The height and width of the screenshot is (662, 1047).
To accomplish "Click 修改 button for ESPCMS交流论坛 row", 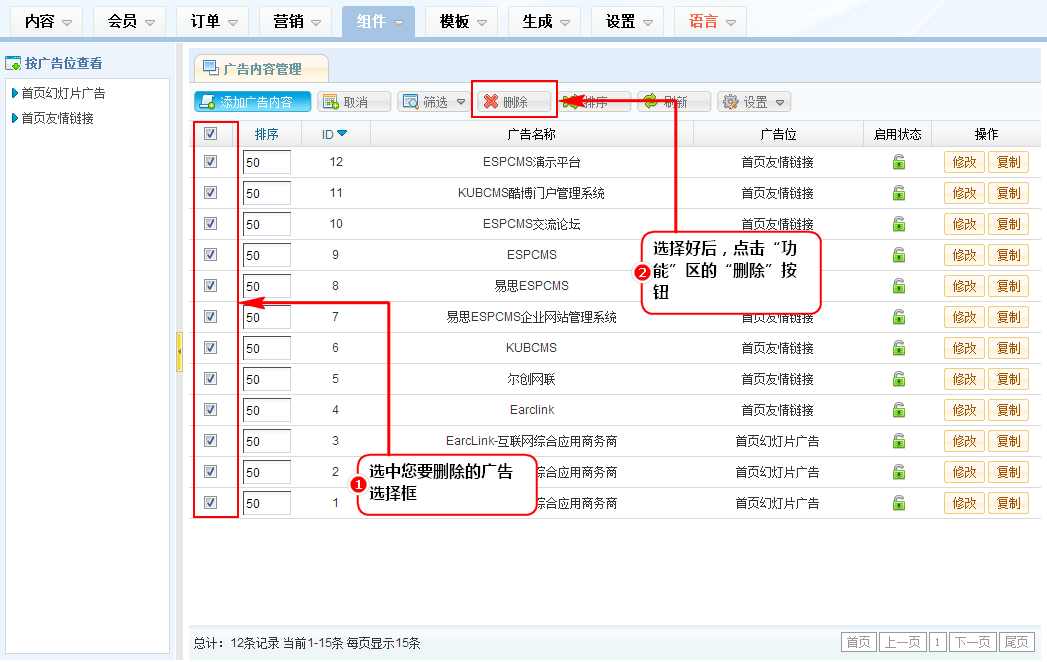I will (964, 224).
